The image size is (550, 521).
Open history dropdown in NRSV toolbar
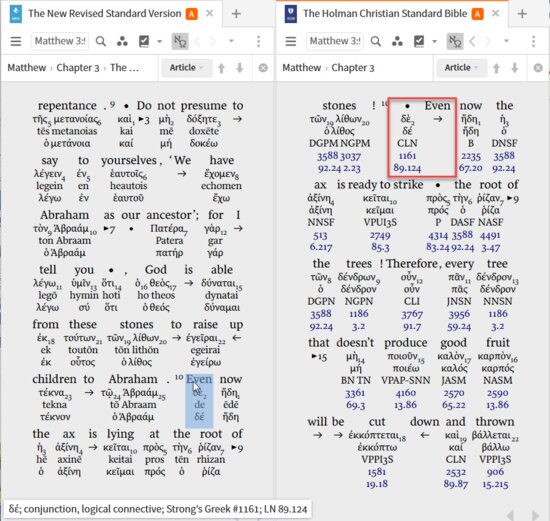232,41
